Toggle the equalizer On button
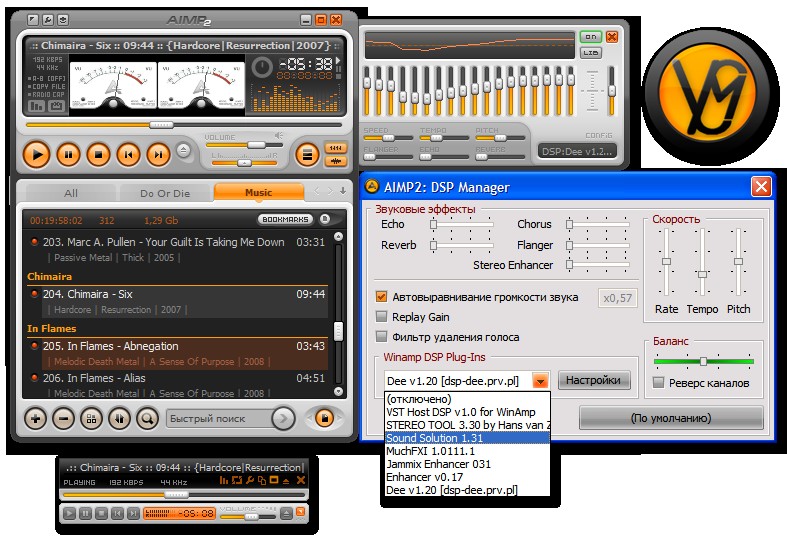Screen dimensions: 787x539 [591, 37]
